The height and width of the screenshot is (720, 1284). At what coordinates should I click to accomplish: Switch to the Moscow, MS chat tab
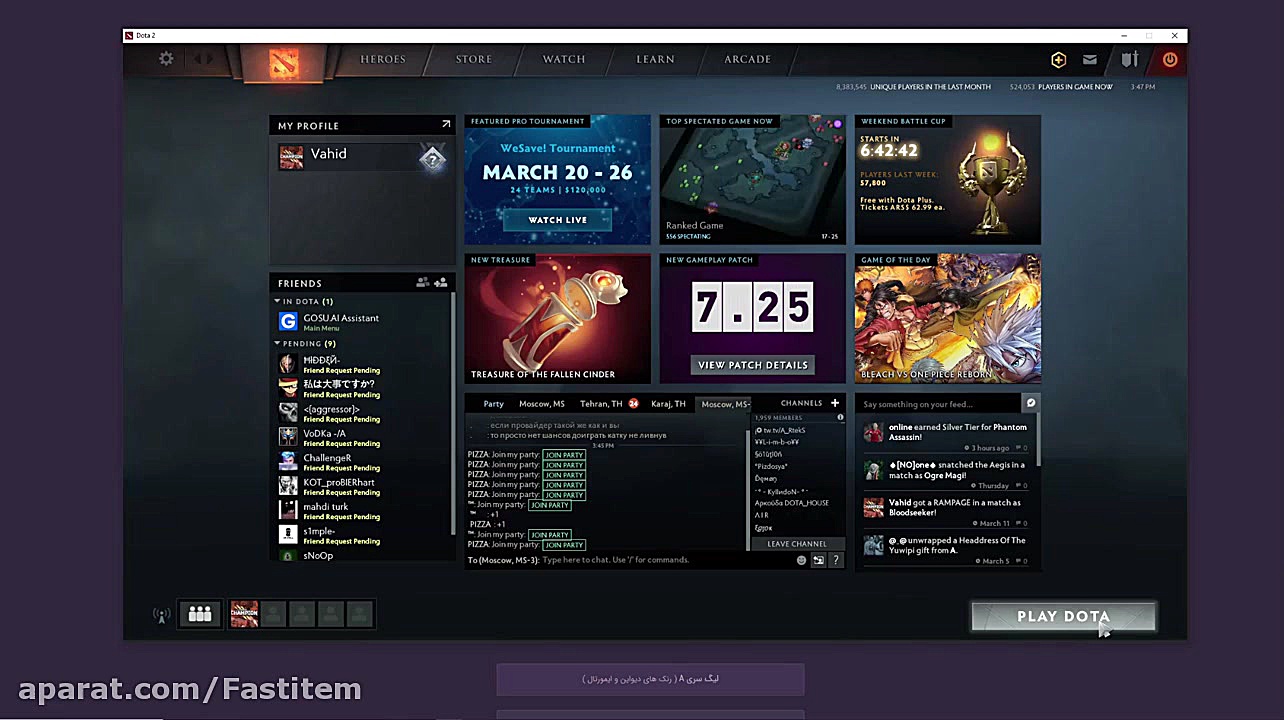542,404
